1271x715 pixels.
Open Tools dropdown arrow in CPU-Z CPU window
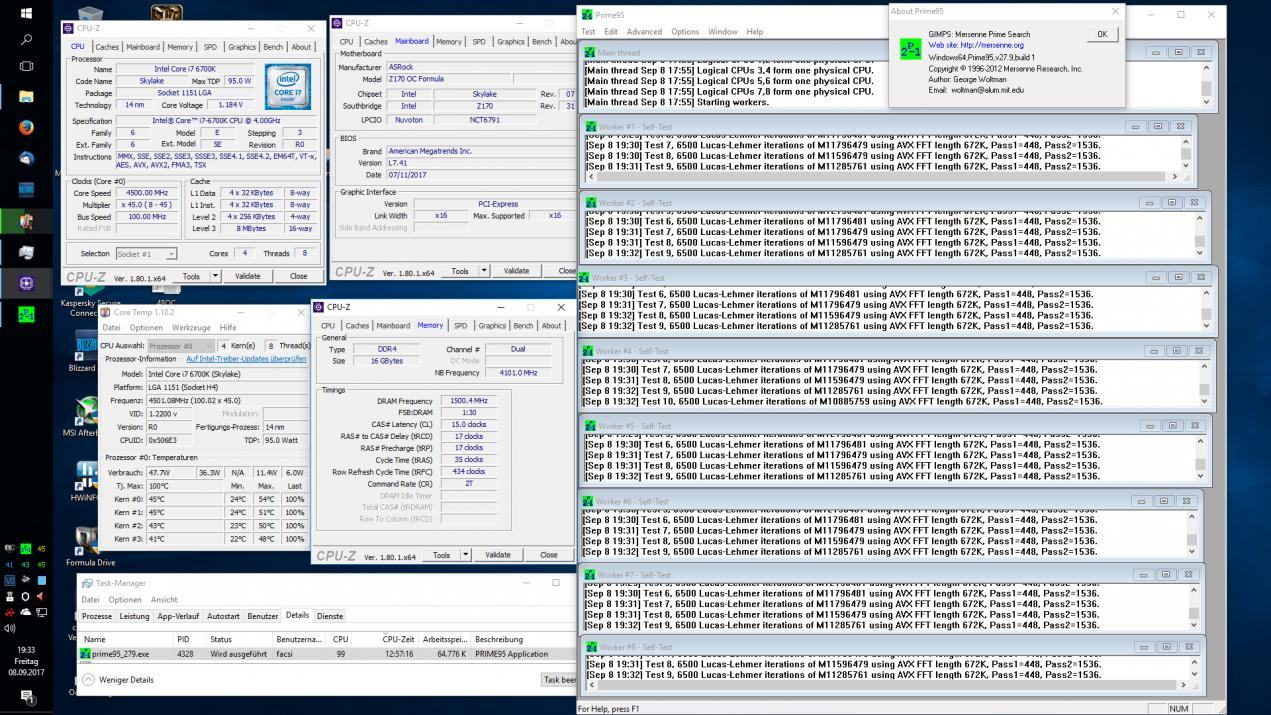click(x=215, y=276)
